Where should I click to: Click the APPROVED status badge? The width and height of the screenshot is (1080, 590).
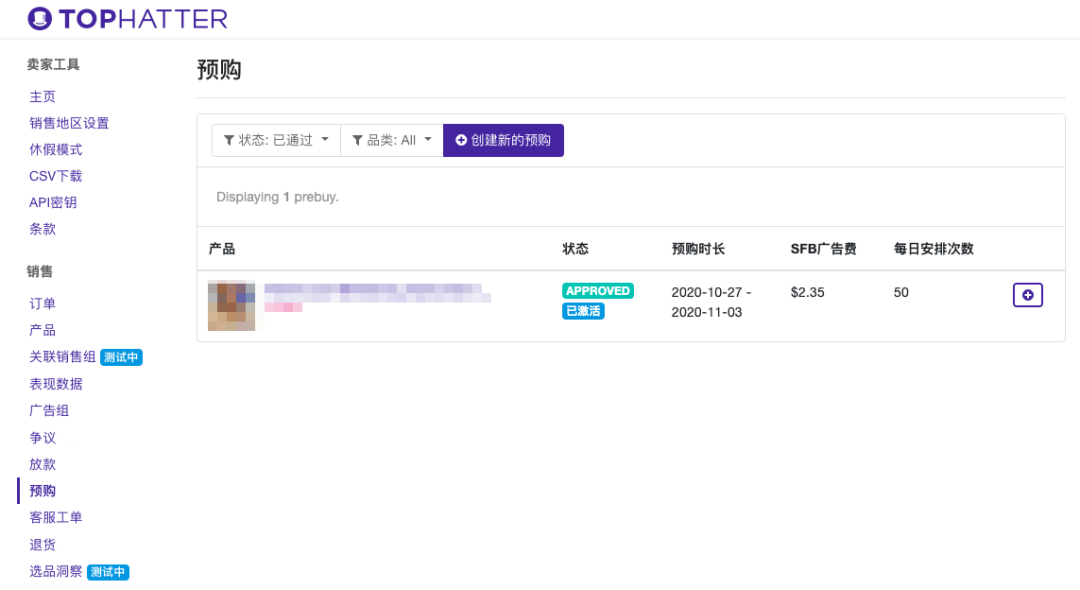coord(598,291)
